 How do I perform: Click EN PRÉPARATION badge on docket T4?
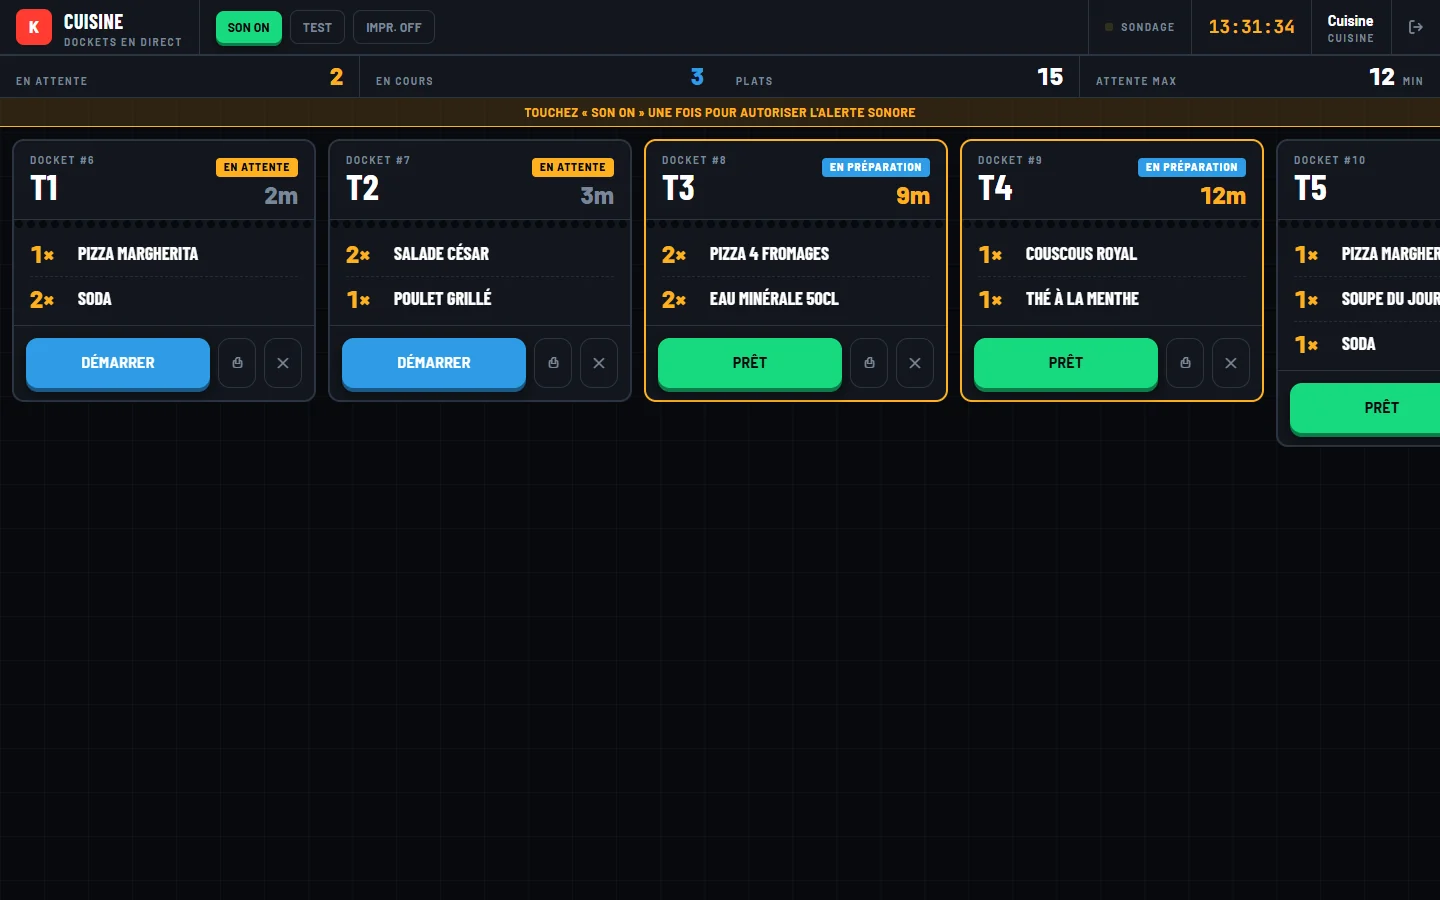1192,167
